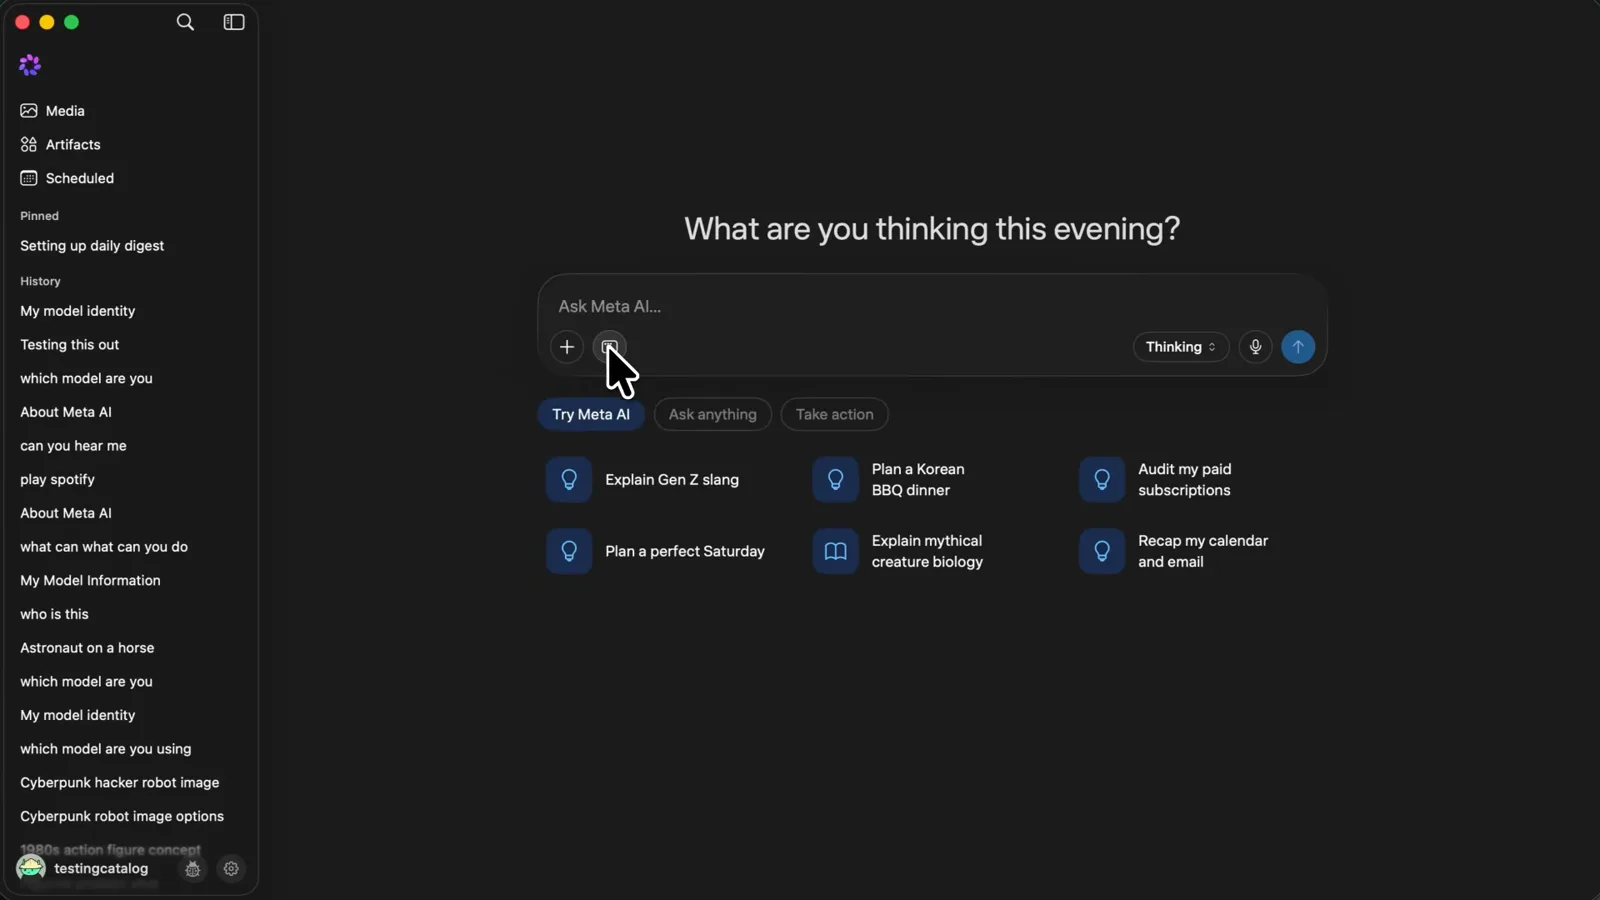
Task: Send message with blue arrow button
Action: [1298, 347]
